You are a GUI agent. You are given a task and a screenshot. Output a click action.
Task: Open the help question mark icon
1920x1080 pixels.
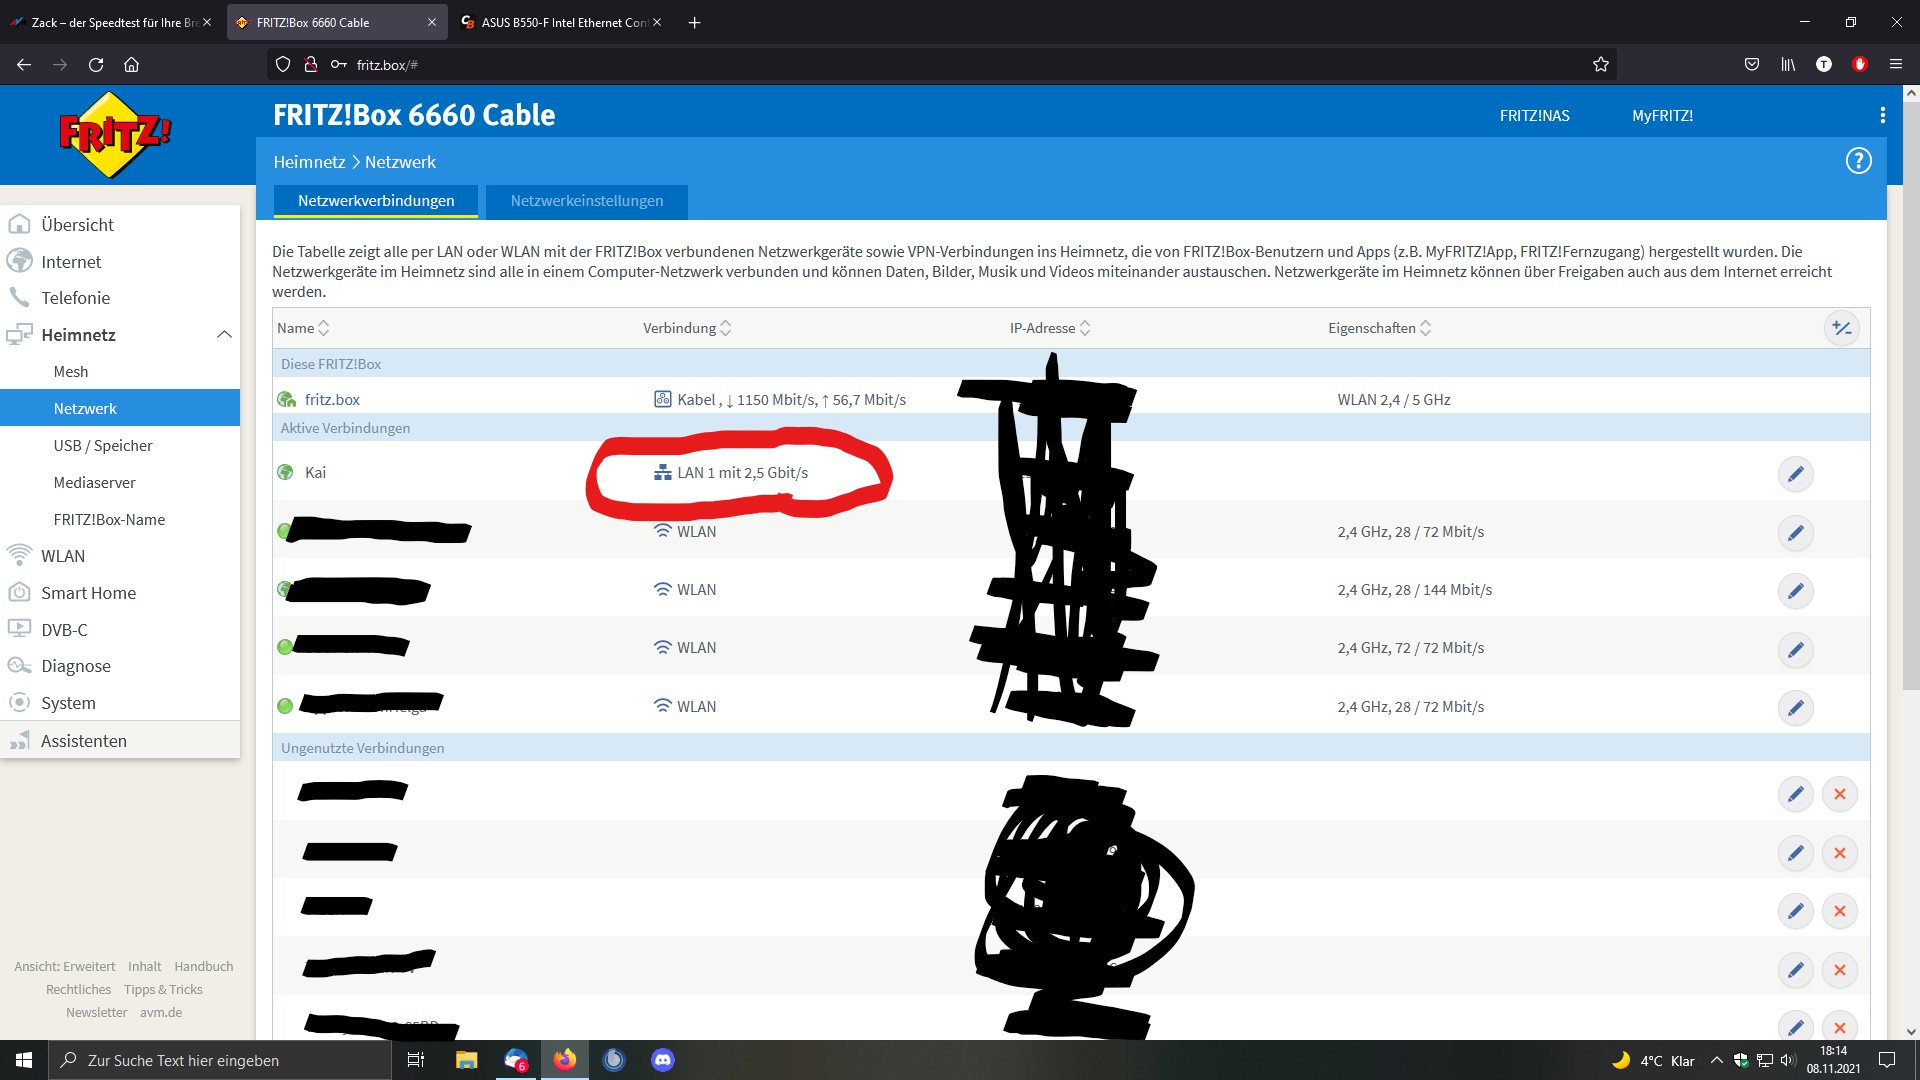click(x=1858, y=161)
